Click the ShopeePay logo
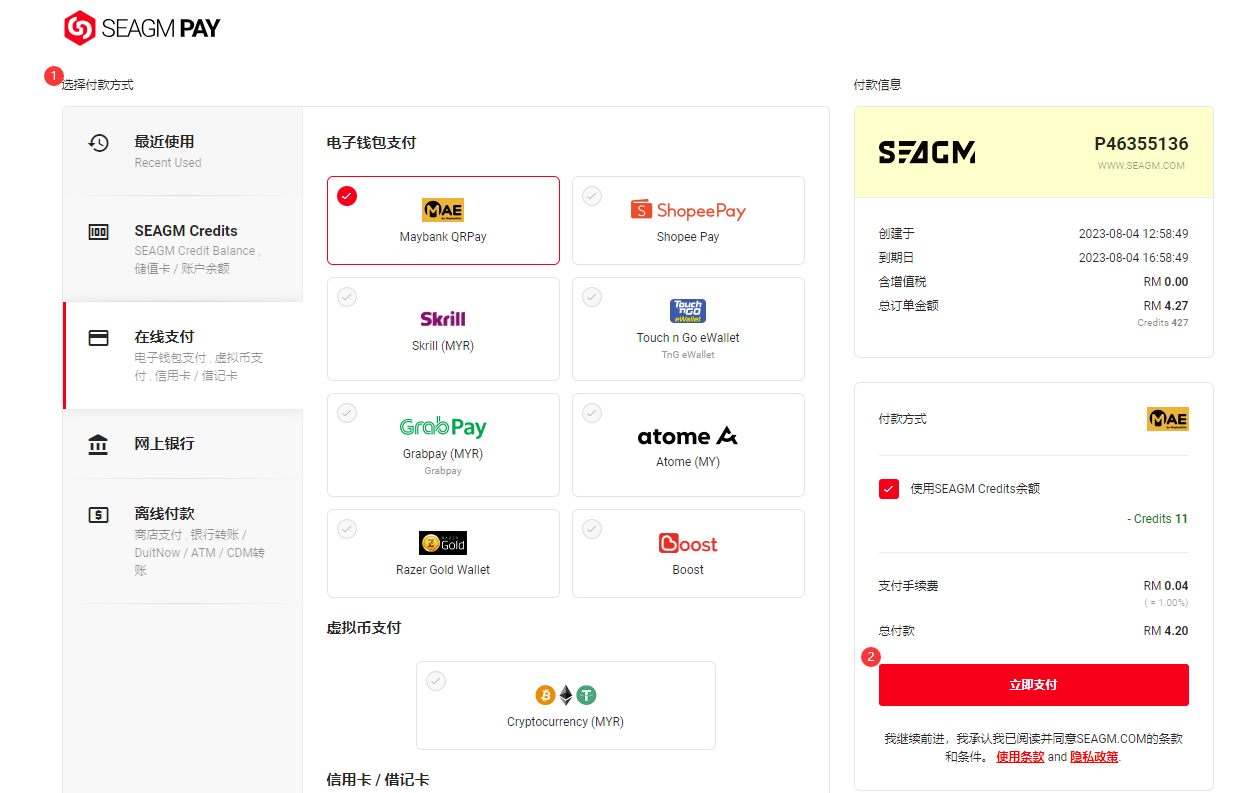 688,210
